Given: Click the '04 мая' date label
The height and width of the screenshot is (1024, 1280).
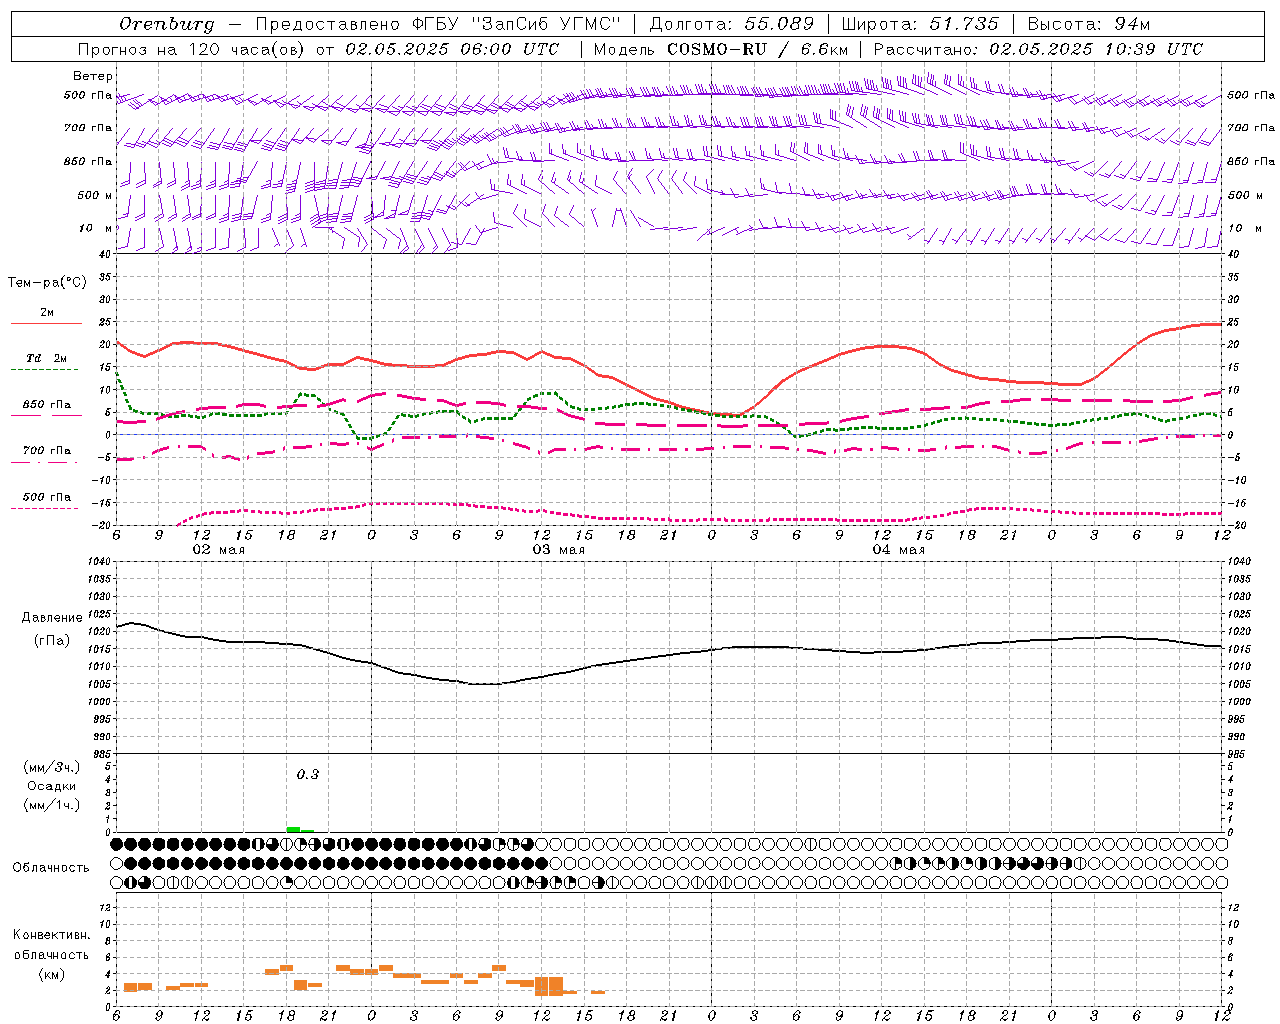Looking at the screenshot, I should point(898,550).
